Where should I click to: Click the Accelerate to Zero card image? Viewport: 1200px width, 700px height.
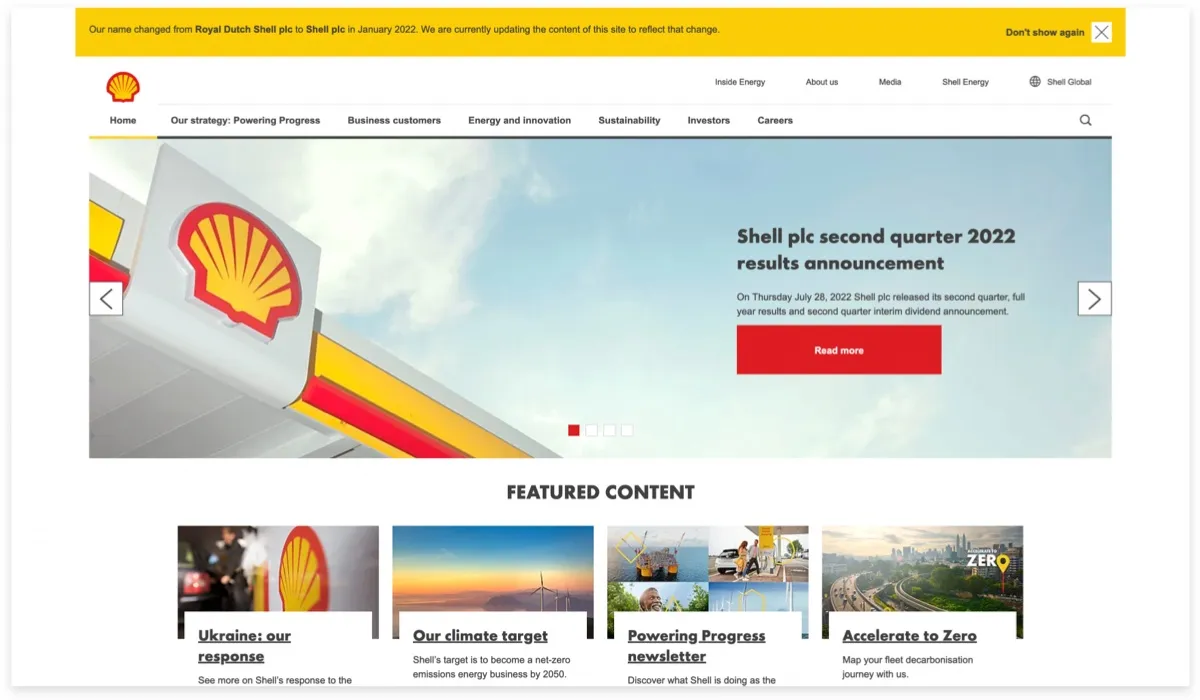(922, 569)
